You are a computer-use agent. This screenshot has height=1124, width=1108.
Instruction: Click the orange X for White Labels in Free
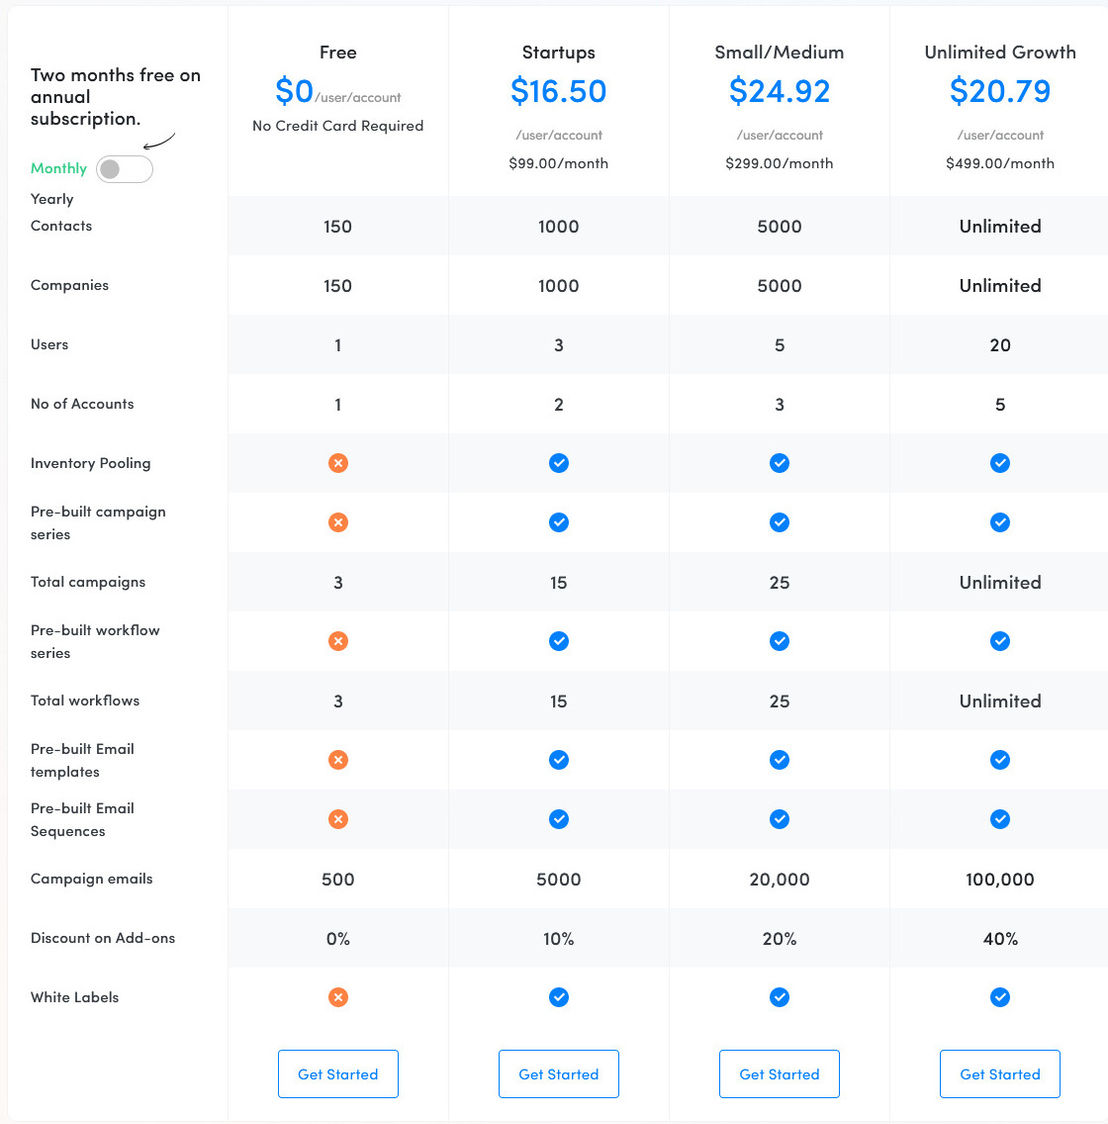pyautogui.click(x=338, y=997)
